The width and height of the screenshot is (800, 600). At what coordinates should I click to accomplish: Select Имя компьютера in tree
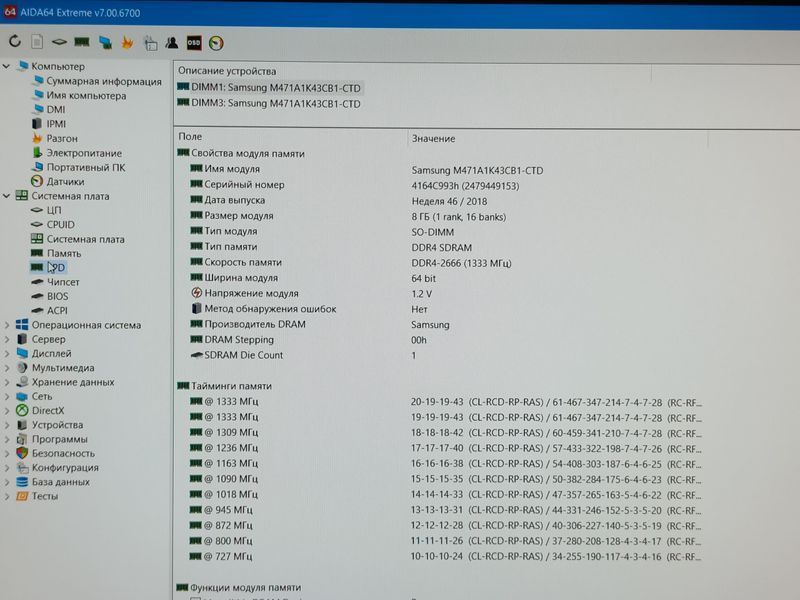pos(79,95)
